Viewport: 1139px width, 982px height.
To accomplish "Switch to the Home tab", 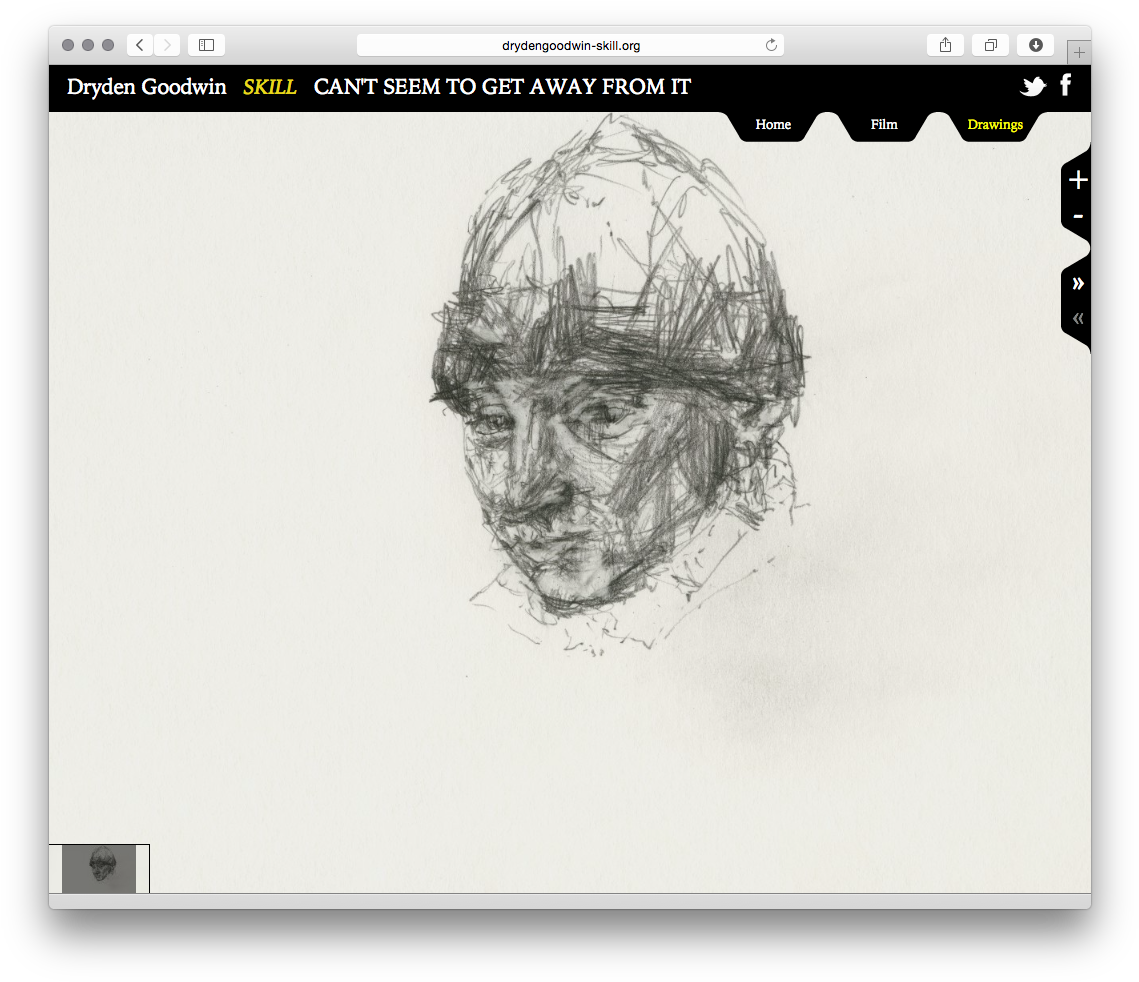I will pos(773,124).
